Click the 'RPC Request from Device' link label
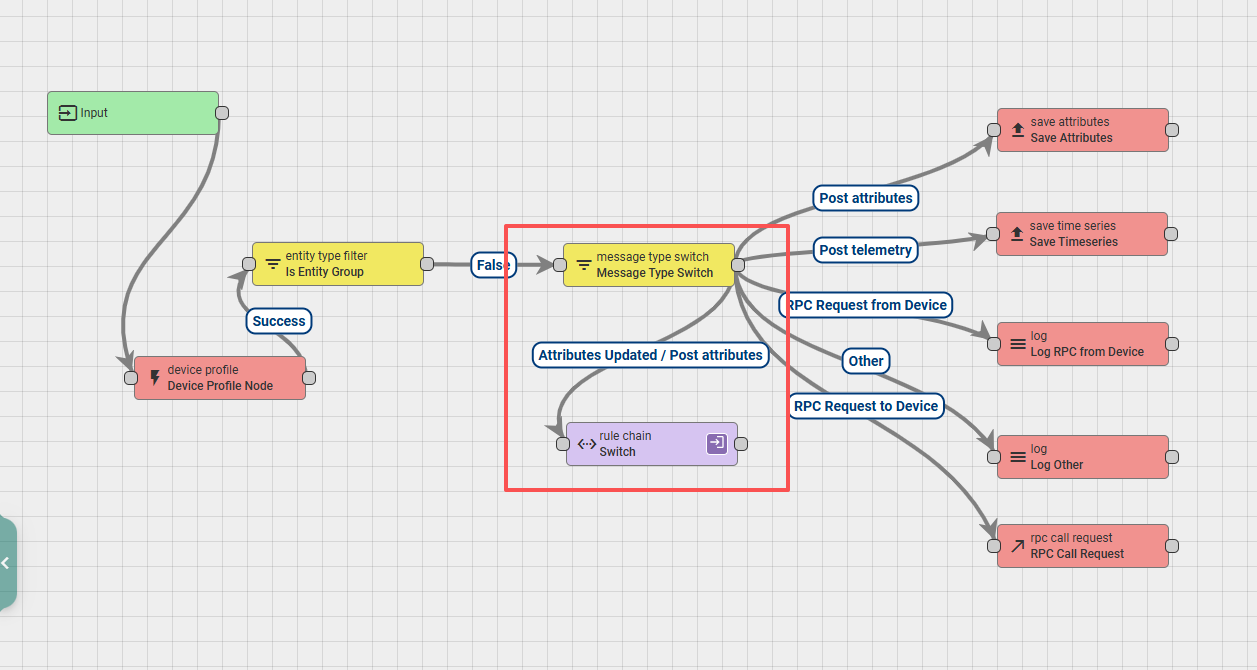This screenshot has height=670, width=1257. point(865,304)
